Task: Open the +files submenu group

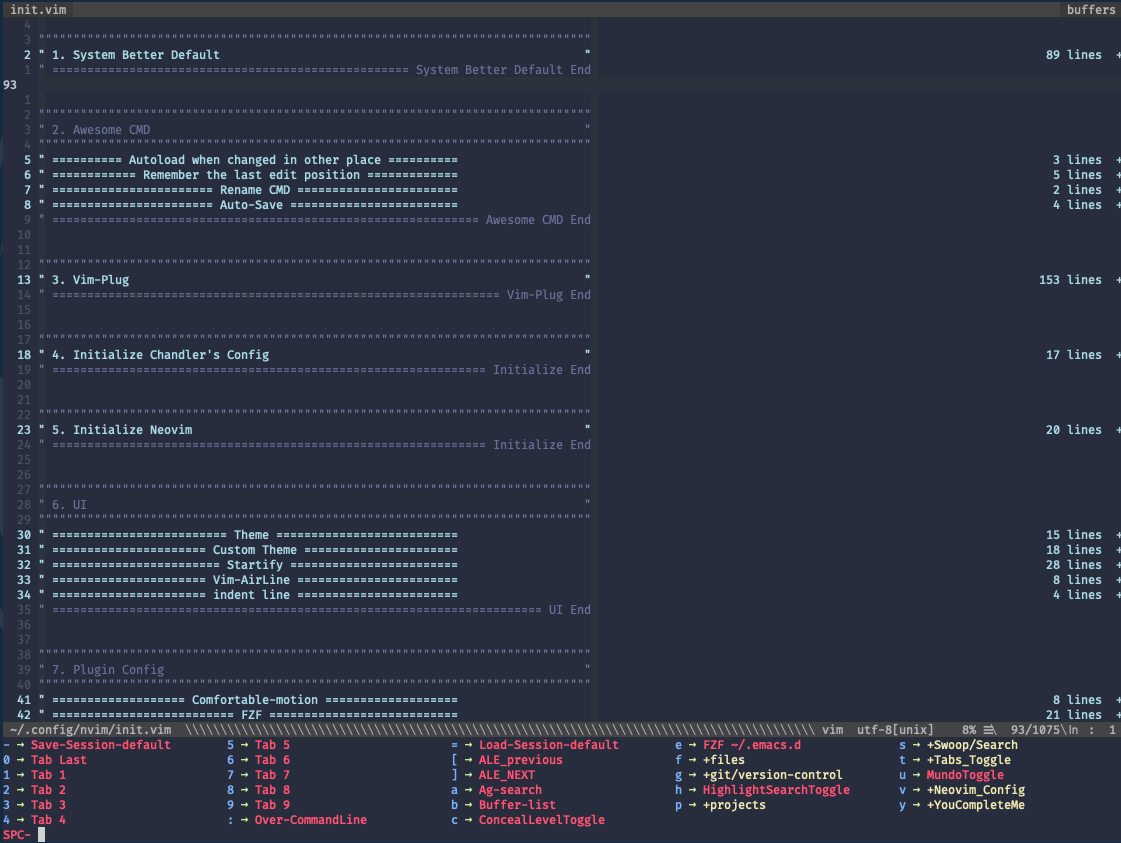Action: [x=724, y=760]
